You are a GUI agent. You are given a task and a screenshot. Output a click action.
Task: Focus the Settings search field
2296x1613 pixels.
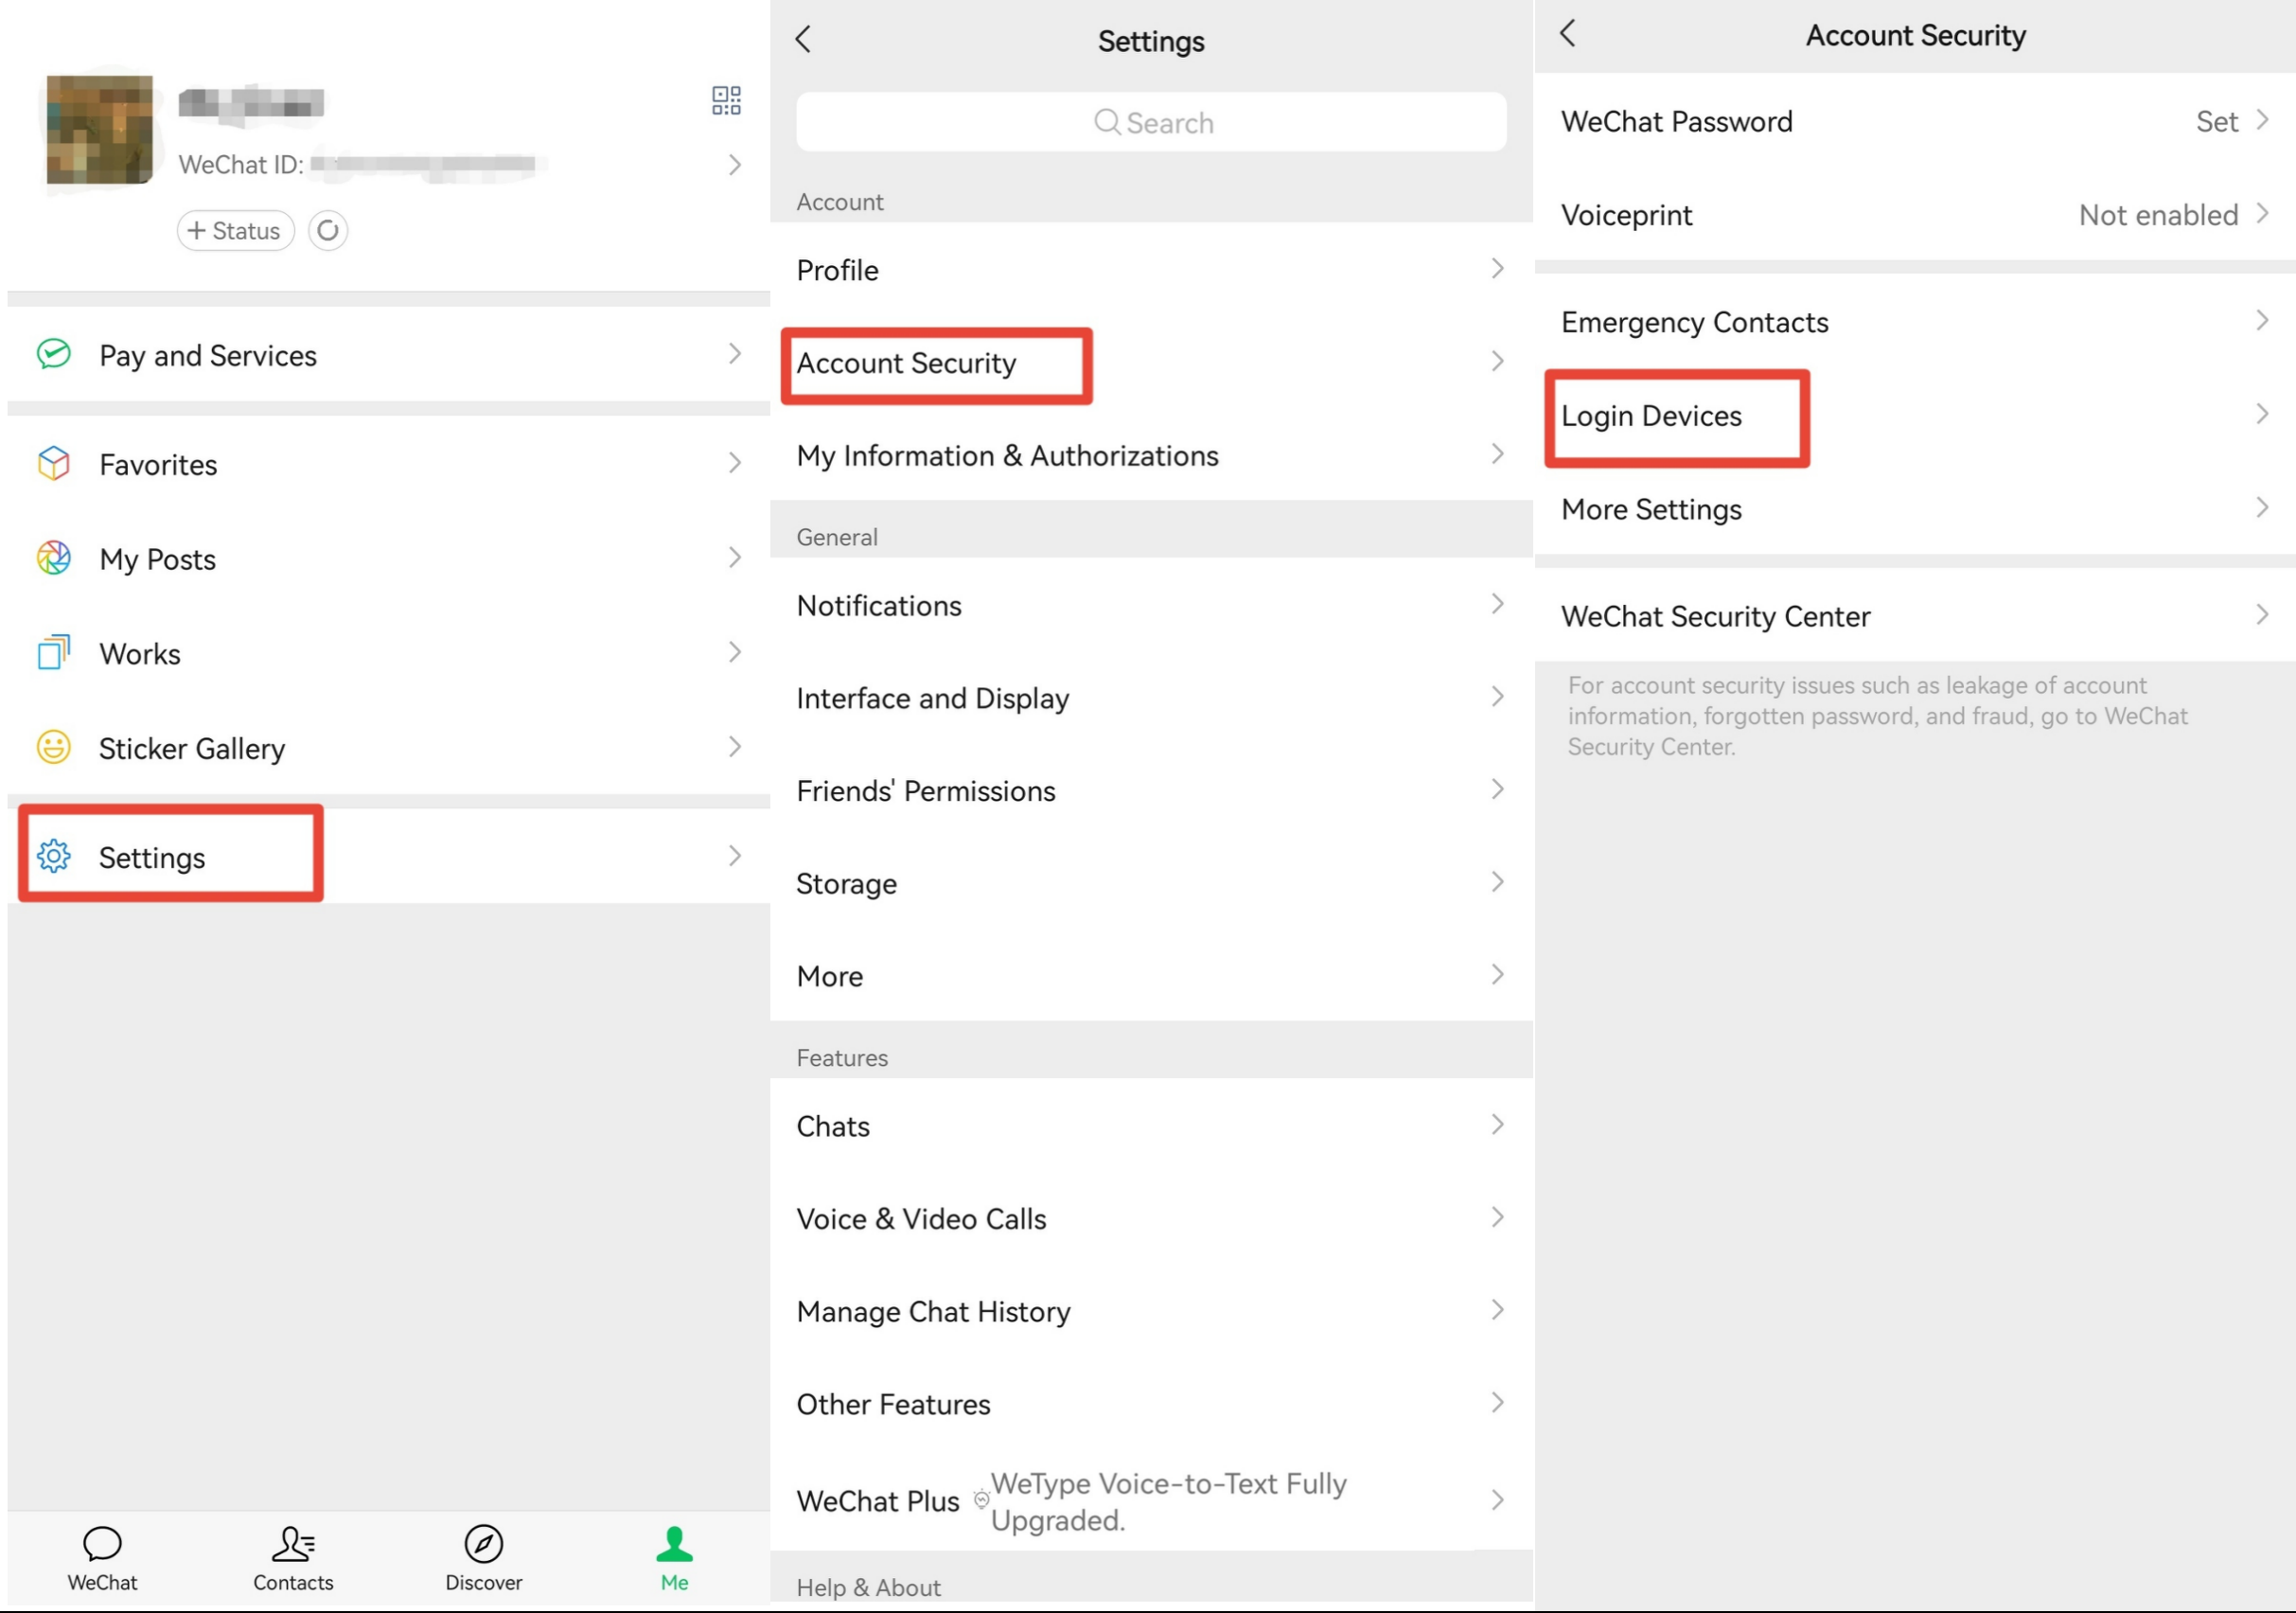click(1151, 122)
